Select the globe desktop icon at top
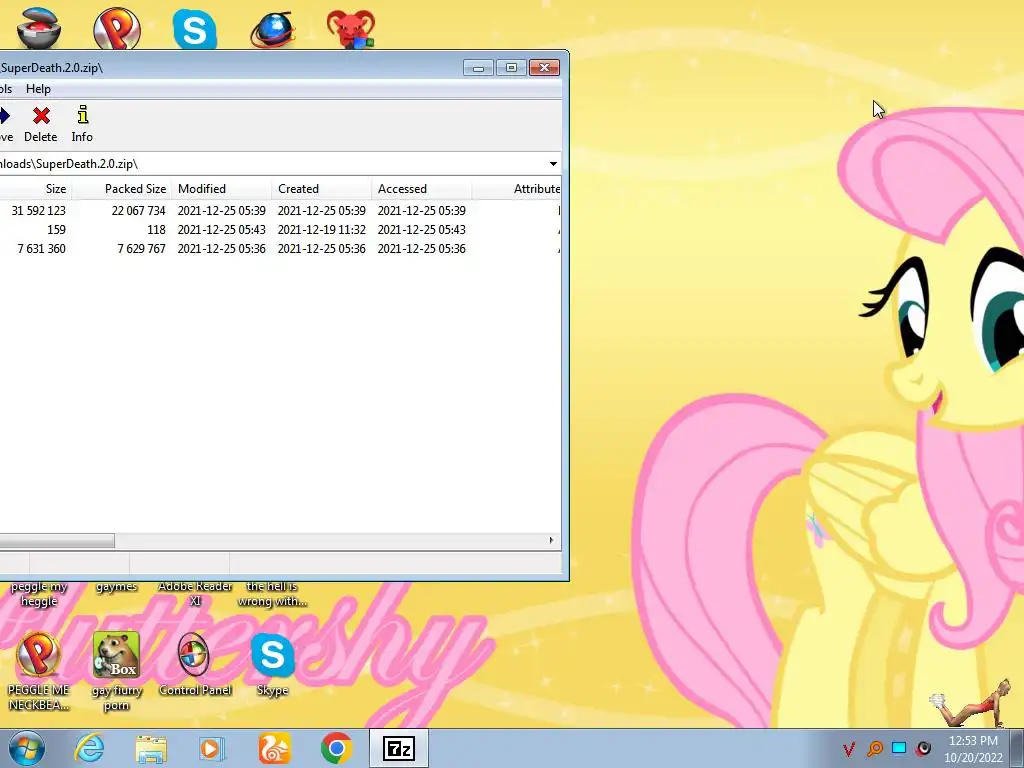This screenshot has height=768, width=1024. coord(273,30)
